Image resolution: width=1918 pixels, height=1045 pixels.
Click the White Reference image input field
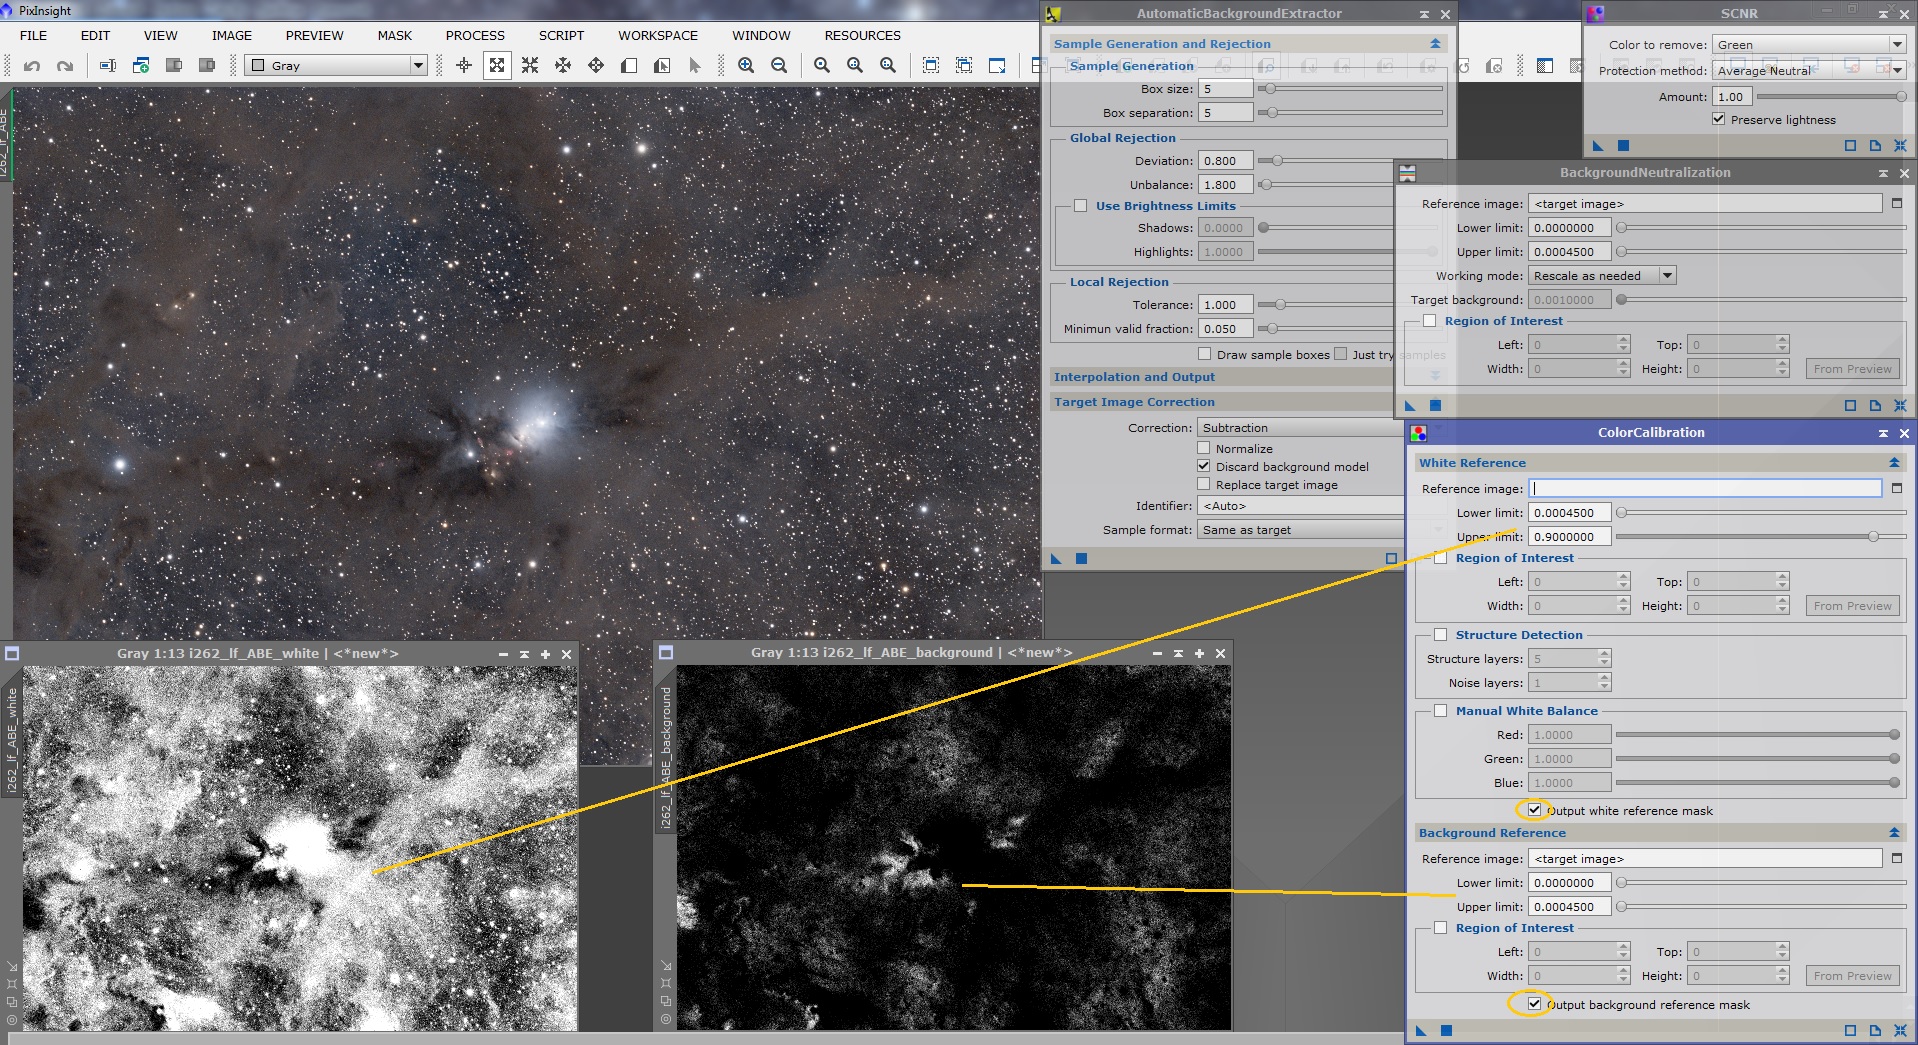1705,488
